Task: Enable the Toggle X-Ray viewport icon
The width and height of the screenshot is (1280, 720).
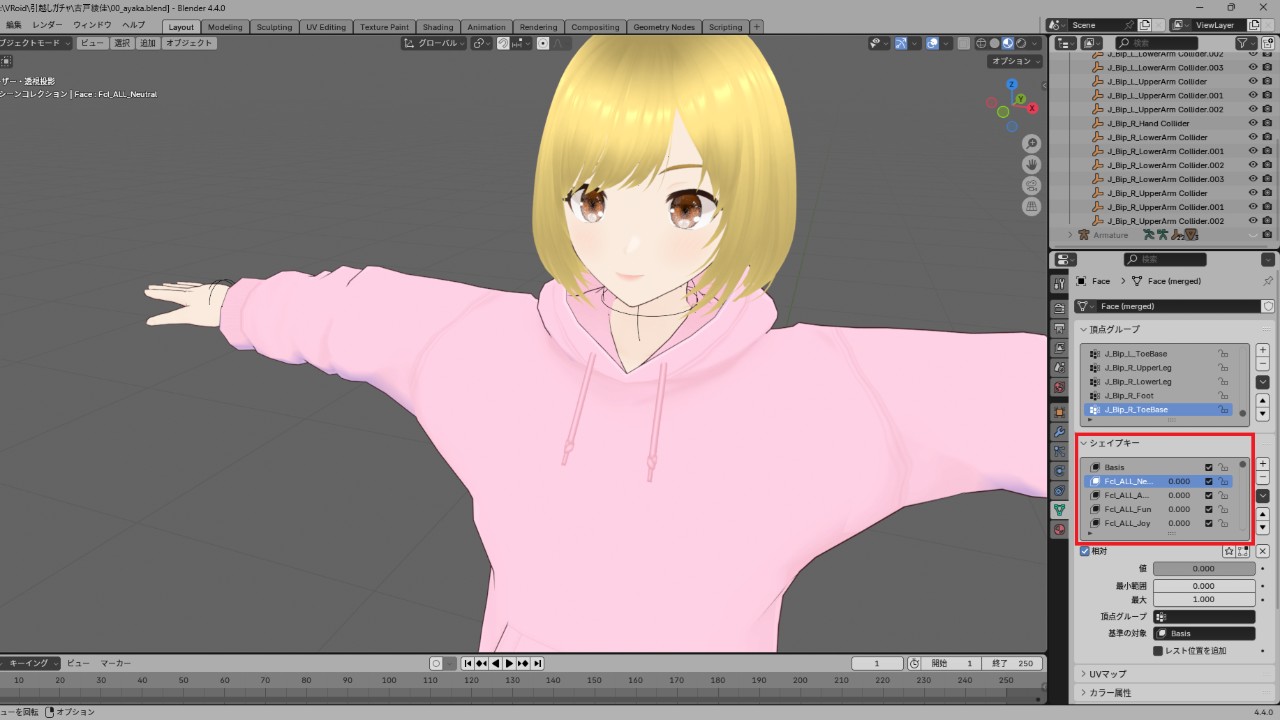Action: click(x=964, y=43)
